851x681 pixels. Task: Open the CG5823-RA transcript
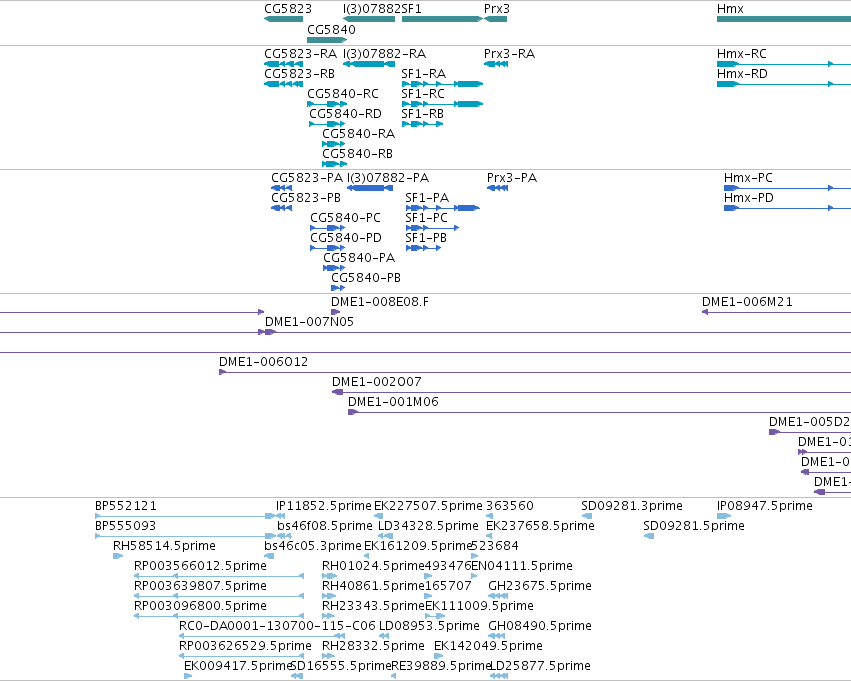click(x=283, y=64)
